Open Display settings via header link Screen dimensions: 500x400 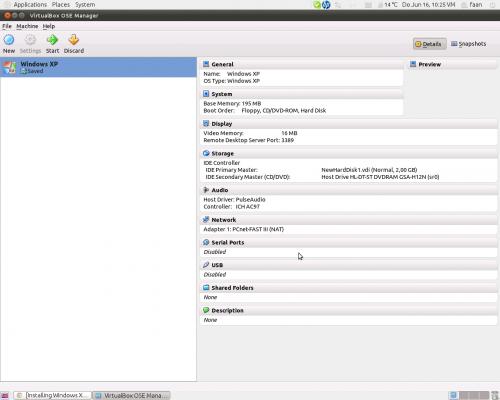click(x=222, y=124)
